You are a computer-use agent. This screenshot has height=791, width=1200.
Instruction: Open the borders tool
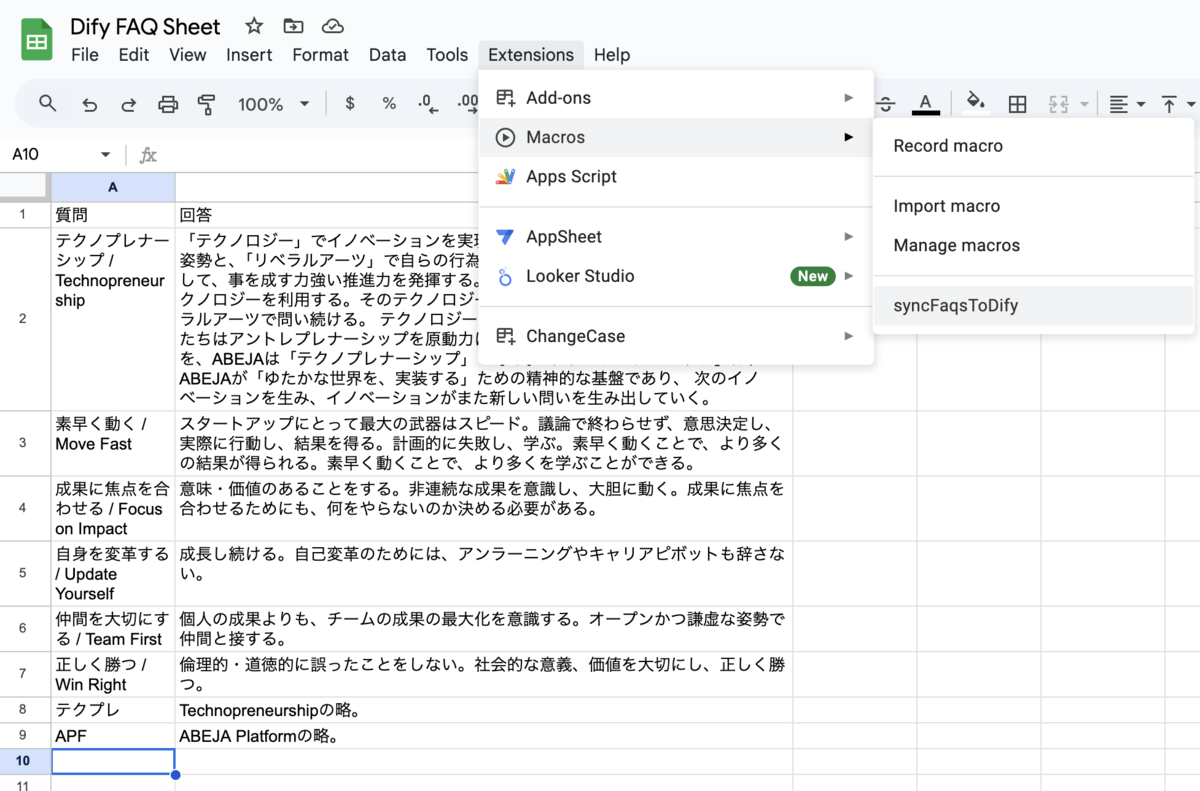click(x=1017, y=104)
